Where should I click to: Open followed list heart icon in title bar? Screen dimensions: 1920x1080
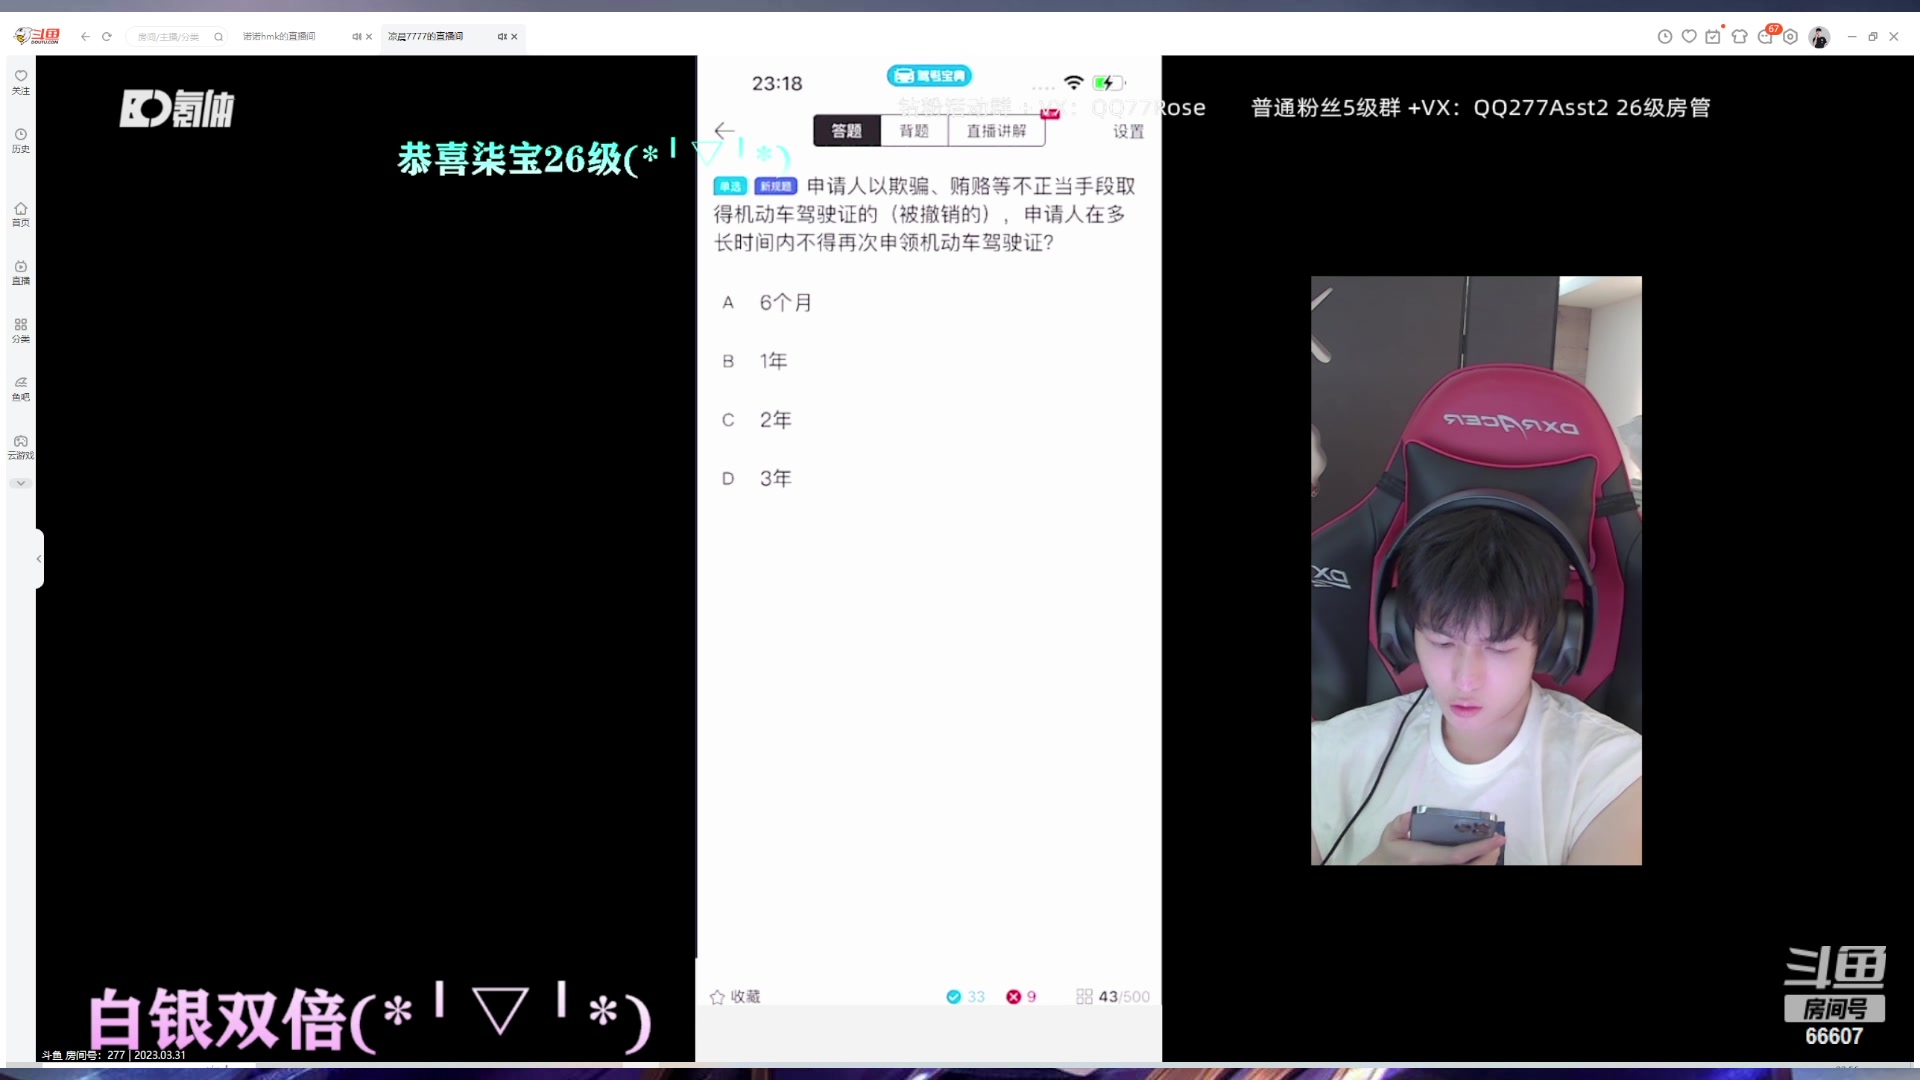(x=1689, y=37)
